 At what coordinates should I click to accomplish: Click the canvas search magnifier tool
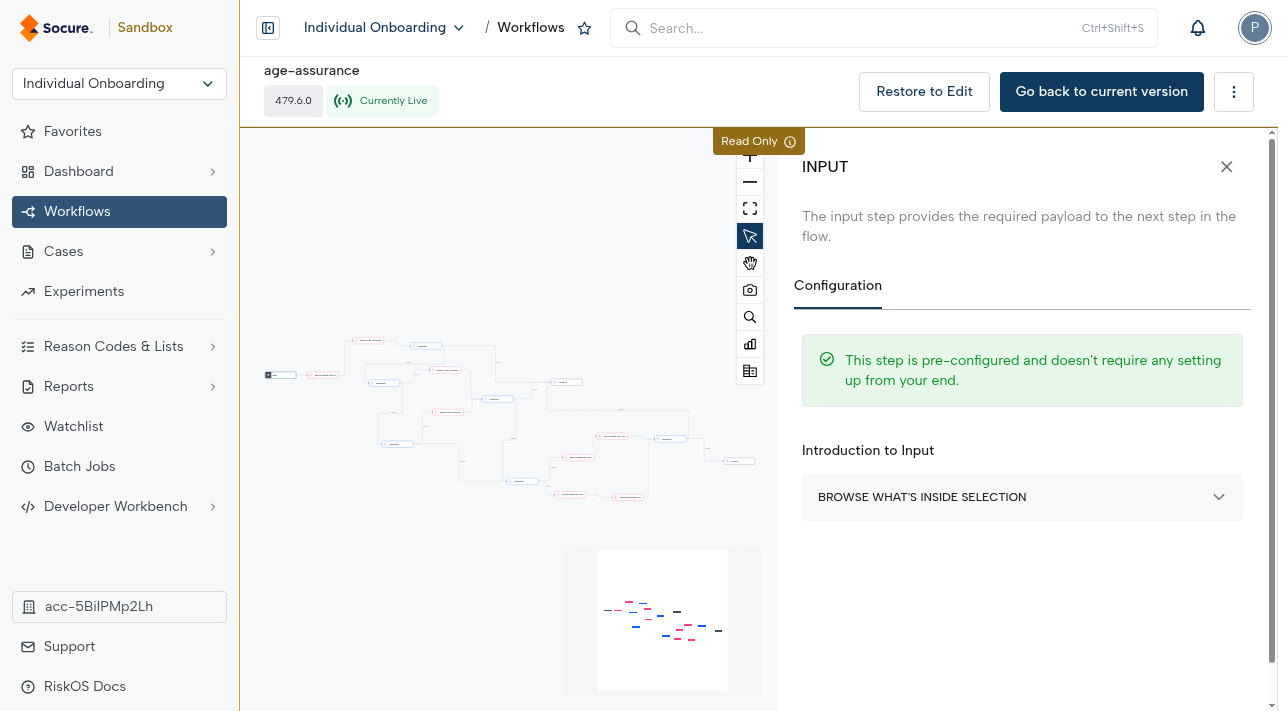tap(750, 317)
